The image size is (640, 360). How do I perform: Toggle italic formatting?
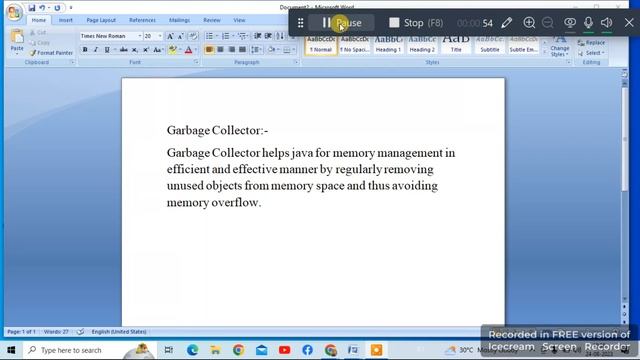(96, 50)
